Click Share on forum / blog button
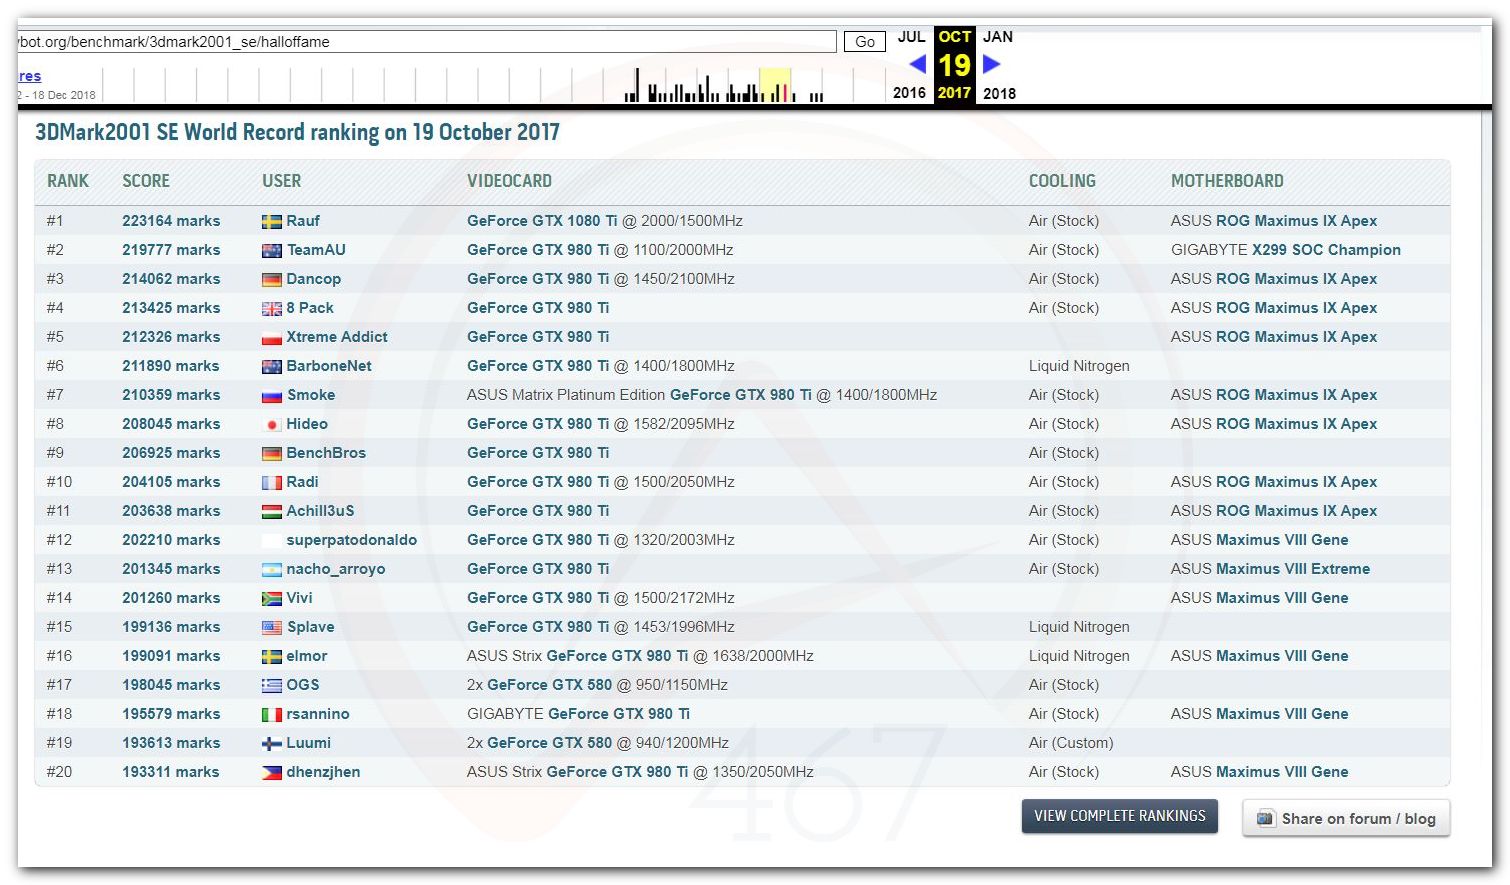Viewport: 1510px width, 885px height. tap(1346, 818)
